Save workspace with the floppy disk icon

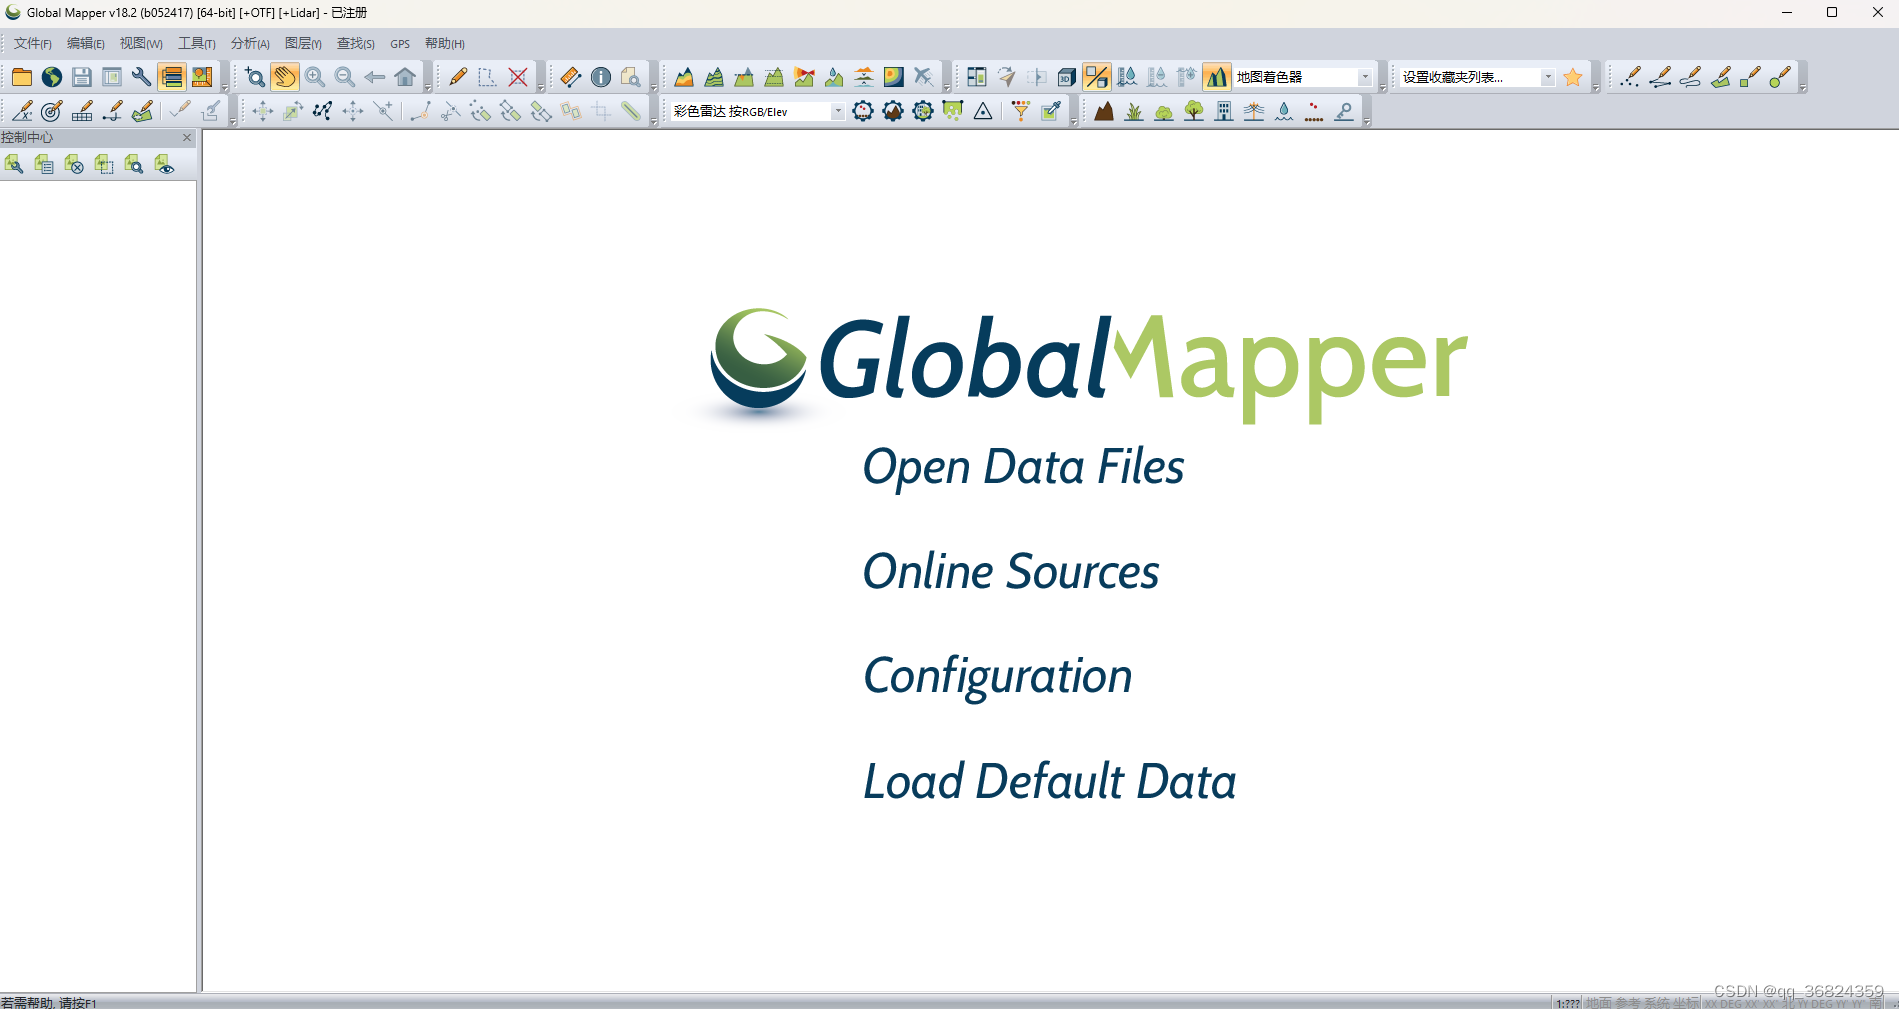82,77
